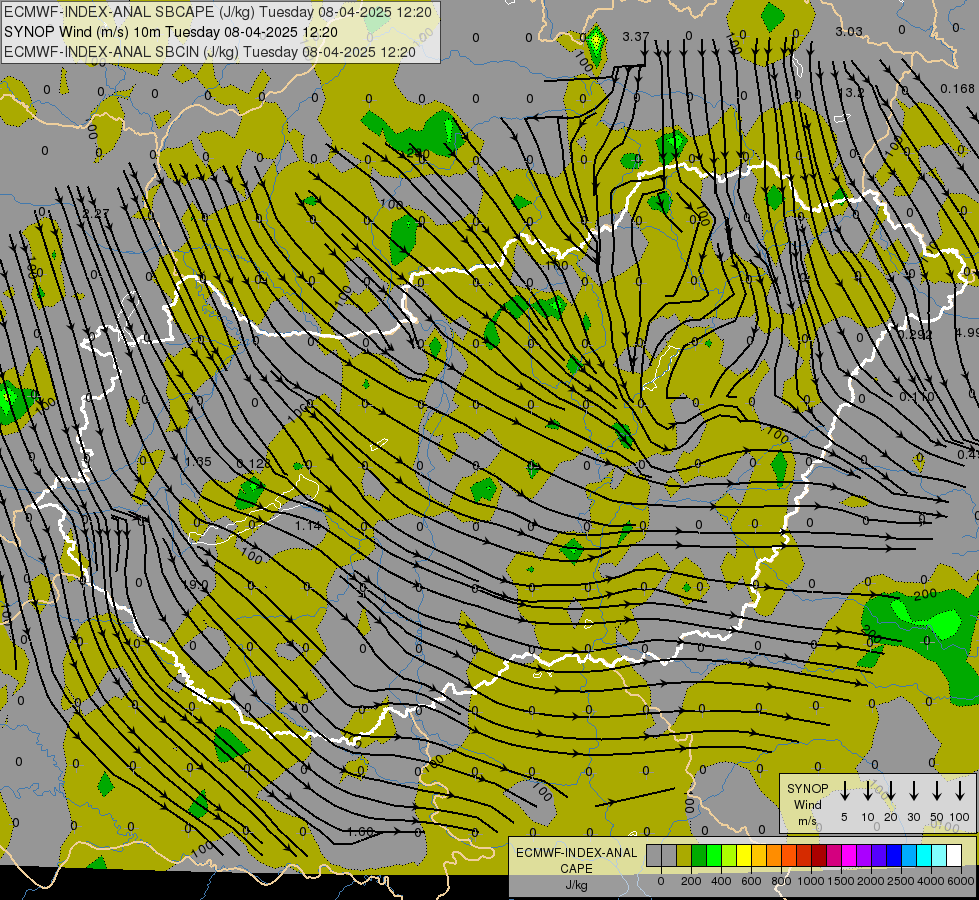Click the '0.292' wind value on the map
979x900 pixels.
pyautogui.click(x=915, y=335)
